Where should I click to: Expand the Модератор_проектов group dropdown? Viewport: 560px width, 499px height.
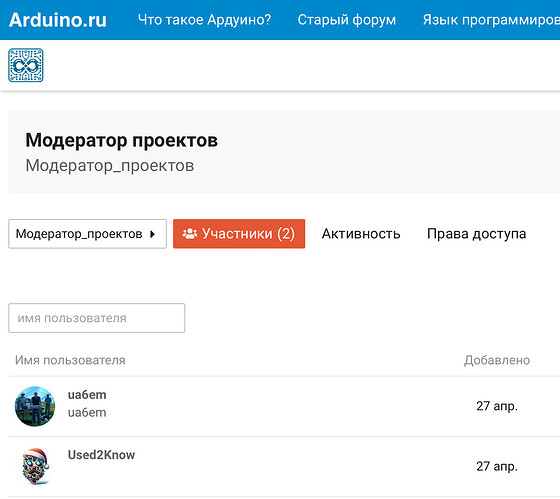88,234
